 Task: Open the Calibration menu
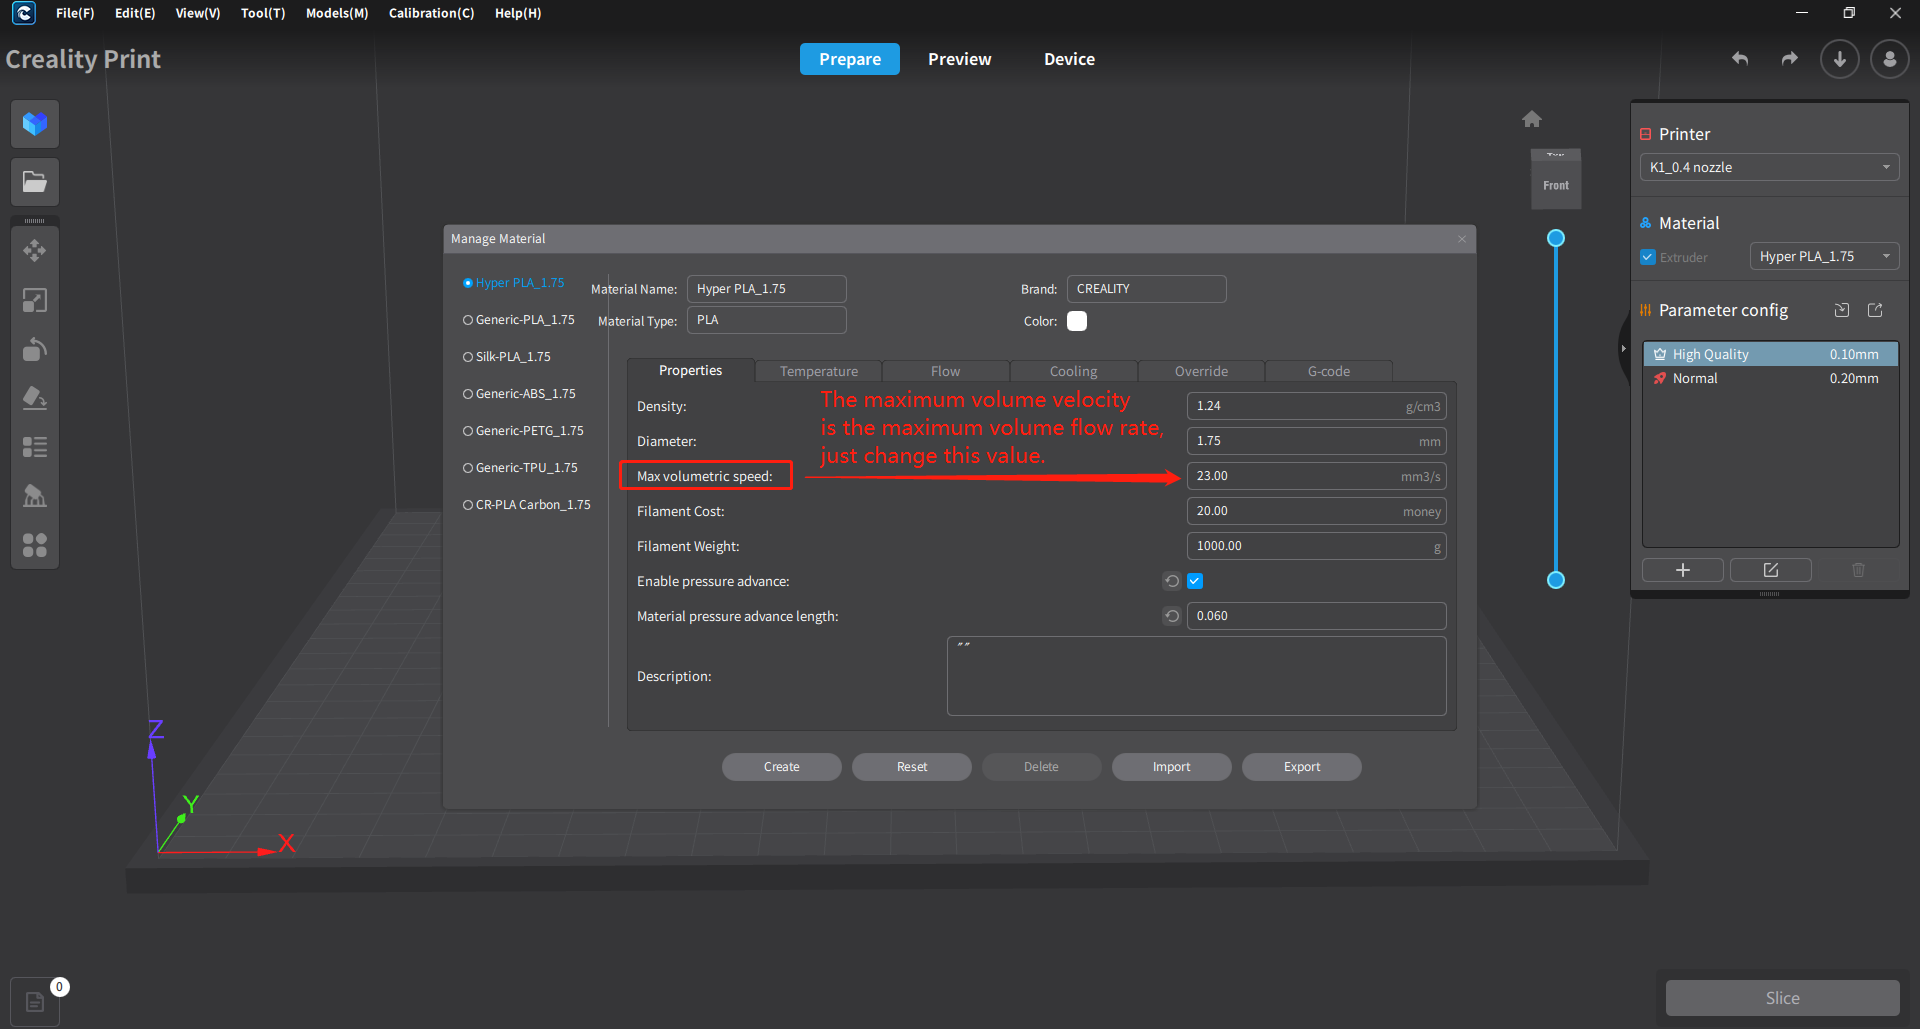coord(431,13)
